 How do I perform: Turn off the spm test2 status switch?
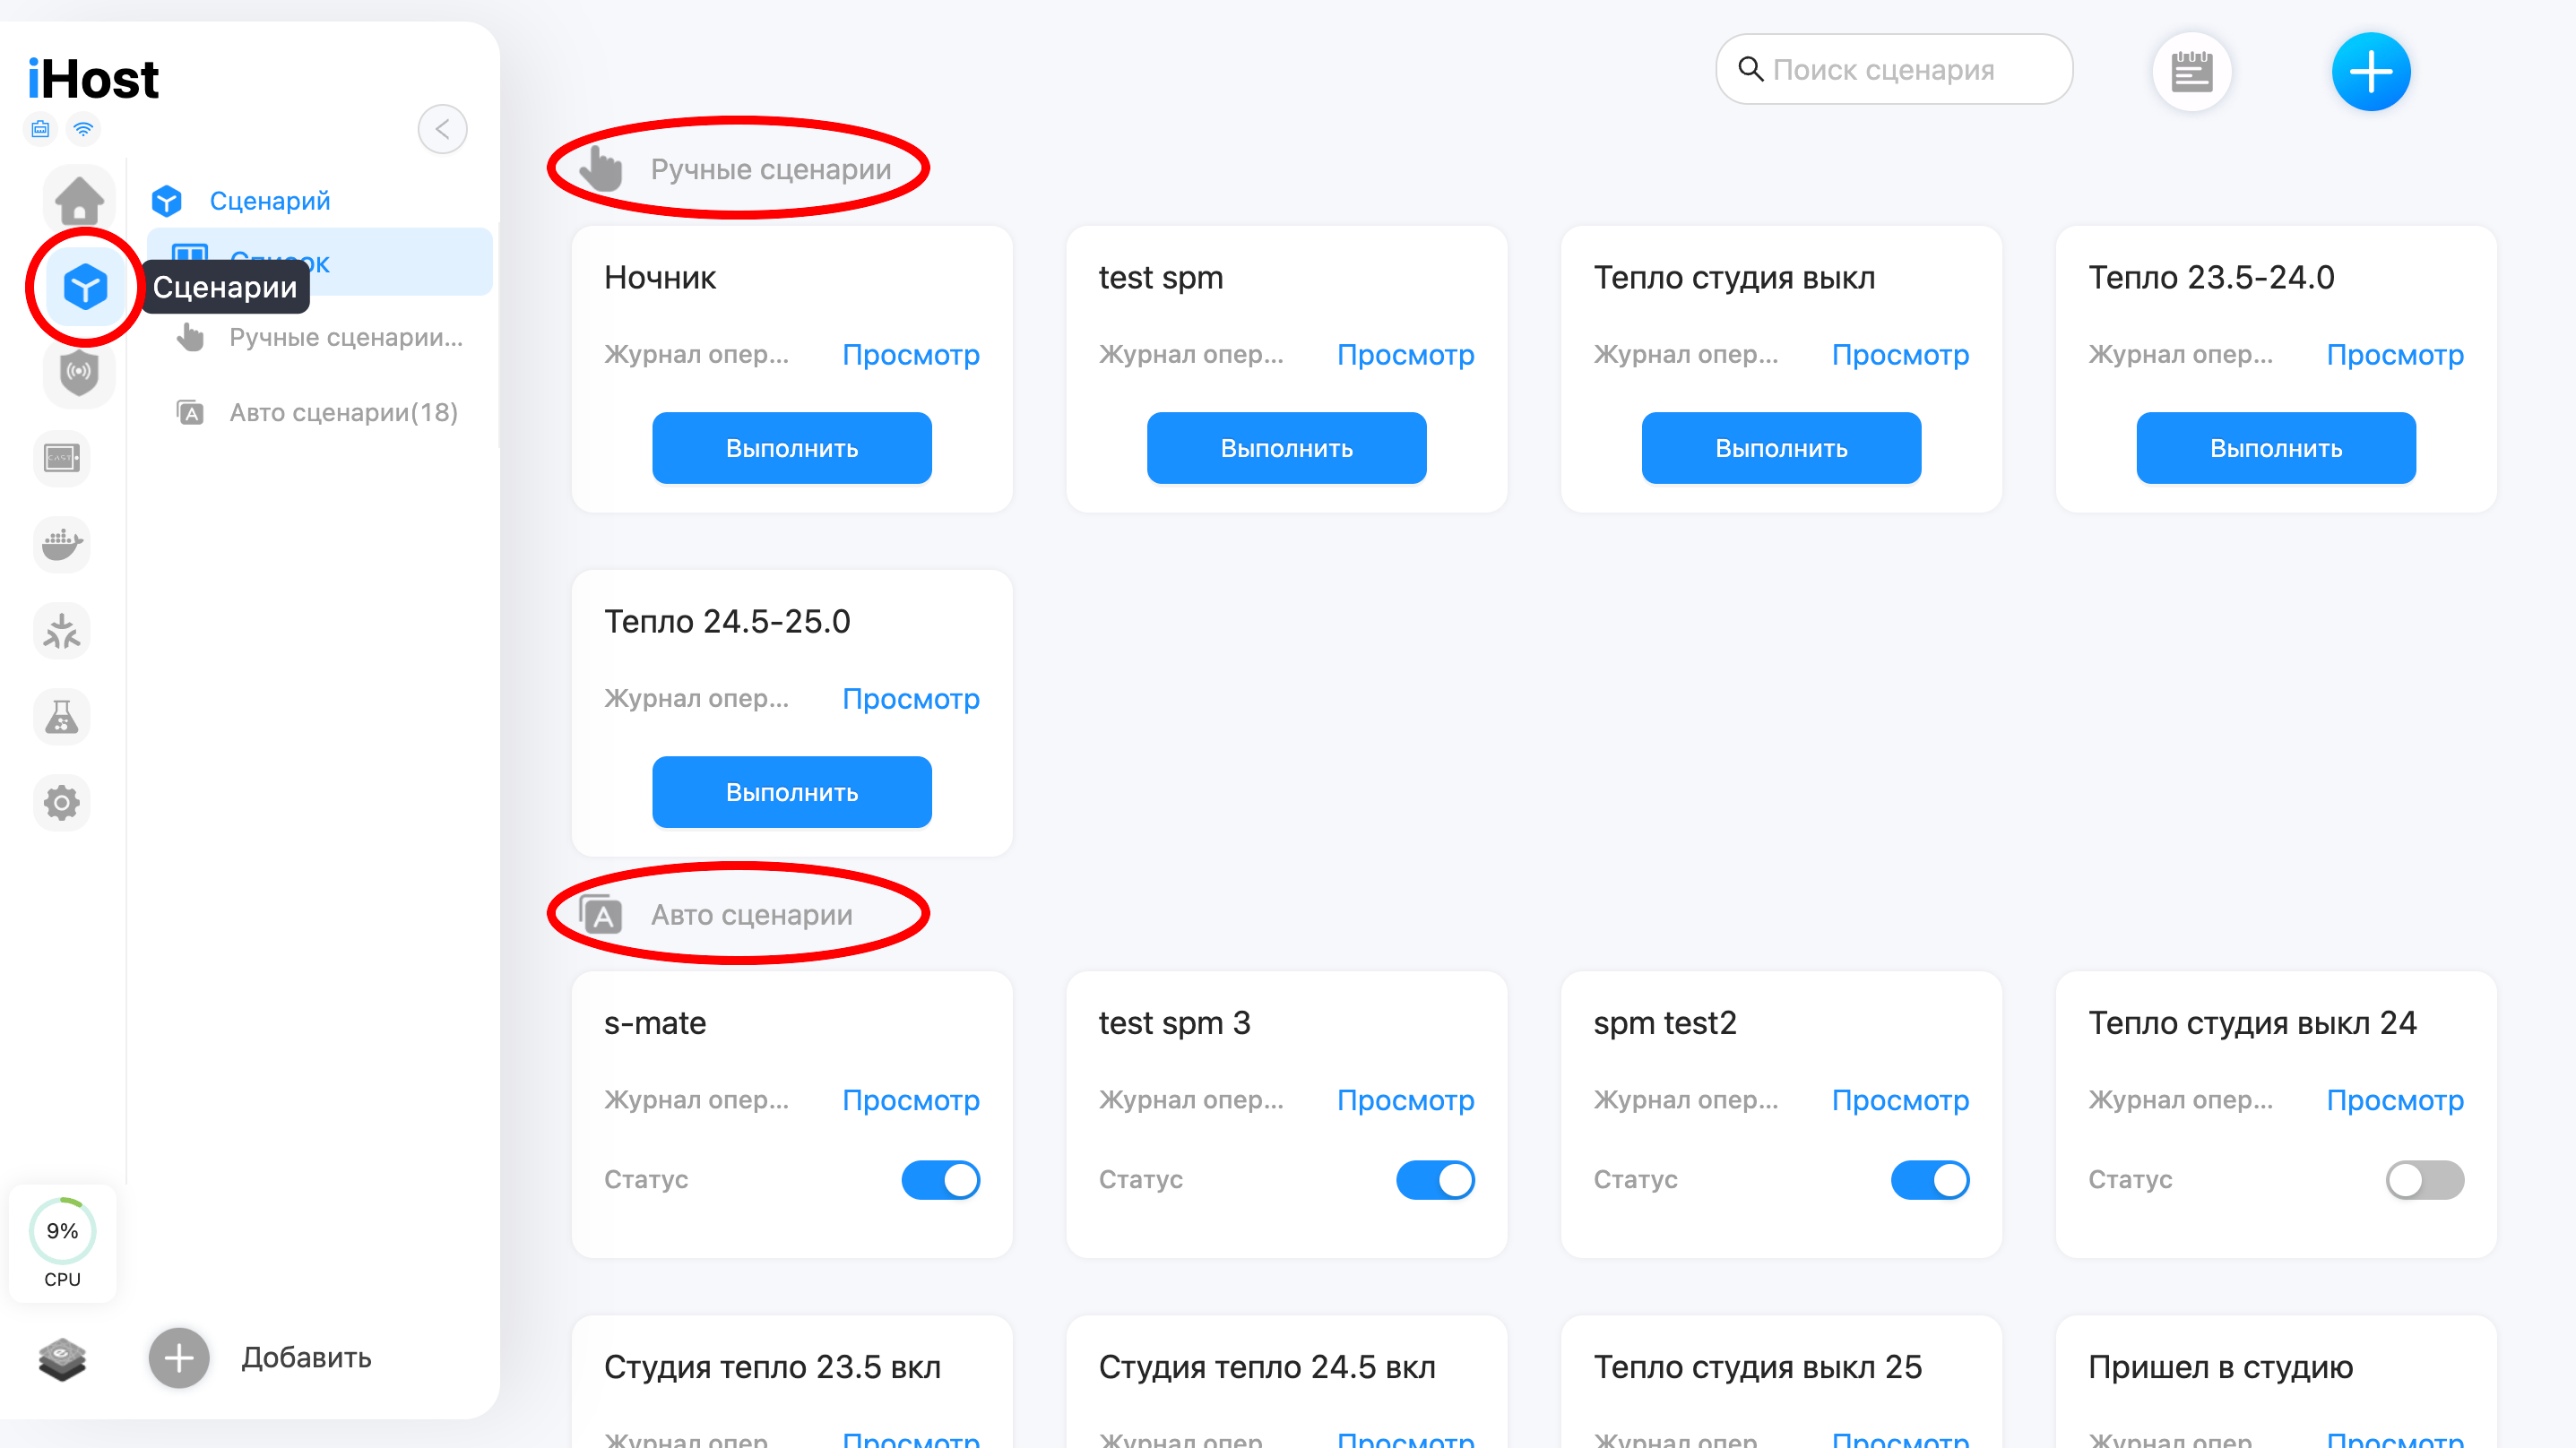(x=1929, y=1180)
